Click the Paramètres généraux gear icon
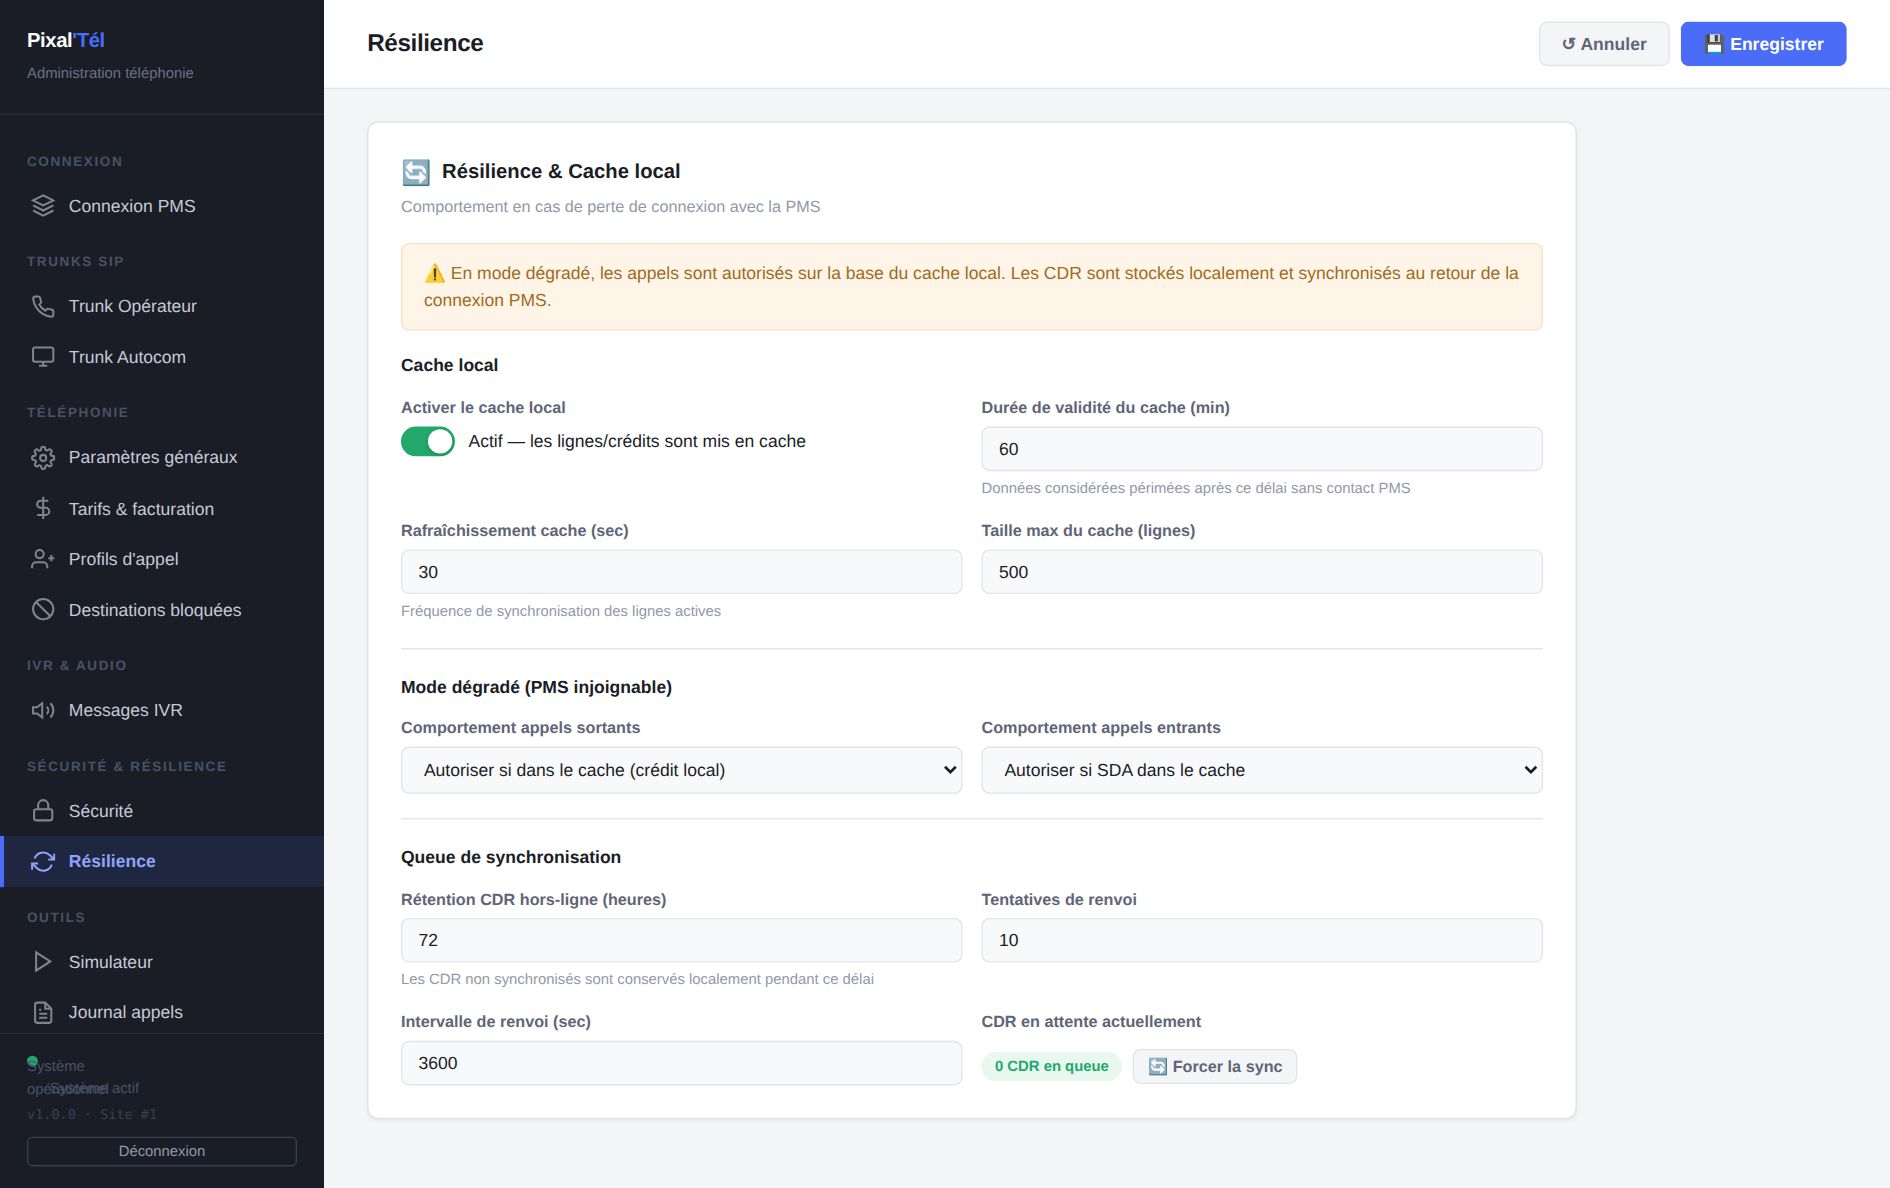 pyautogui.click(x=43, y=457)
